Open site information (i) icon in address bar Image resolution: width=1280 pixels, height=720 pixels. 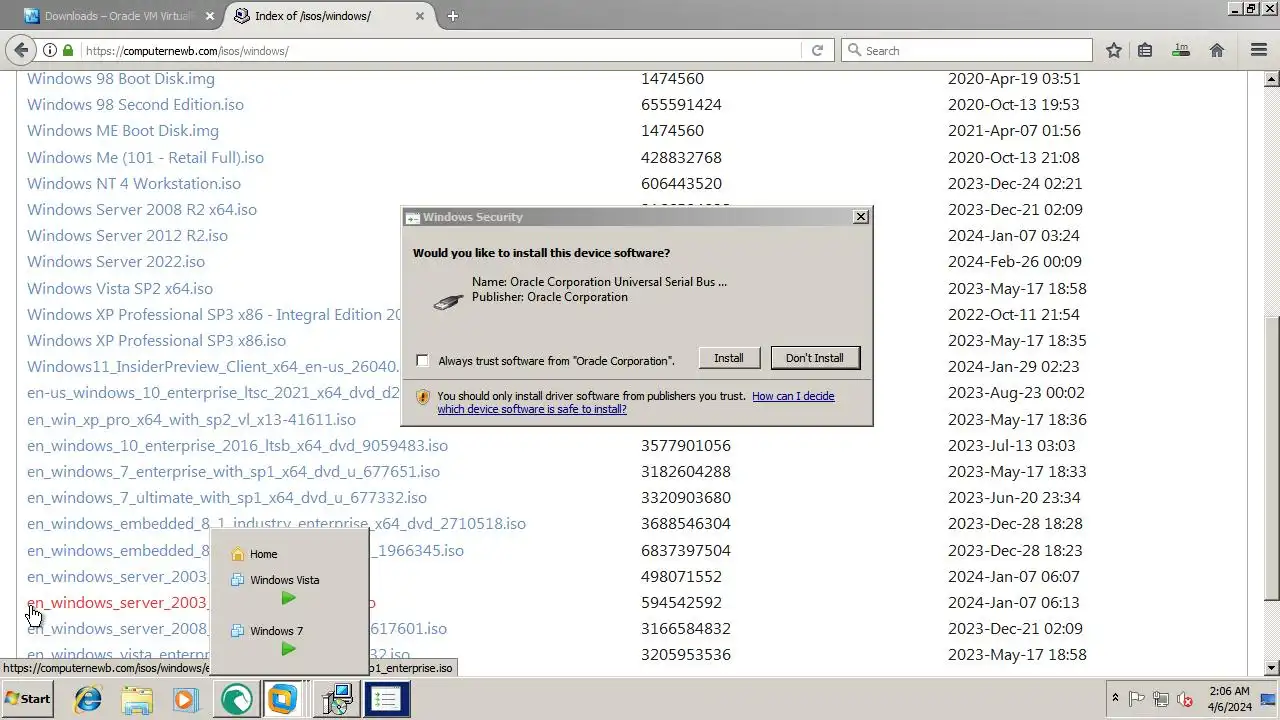coord(50,50)
